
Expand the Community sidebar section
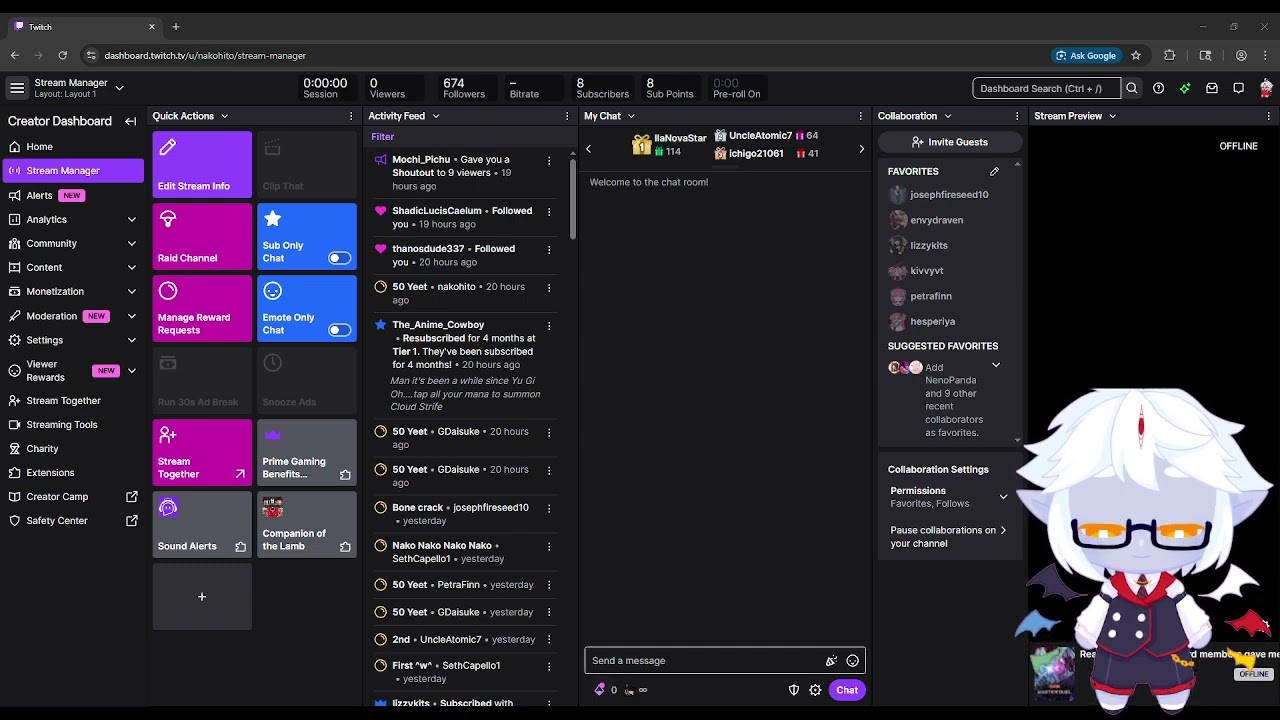click(131, 243)
